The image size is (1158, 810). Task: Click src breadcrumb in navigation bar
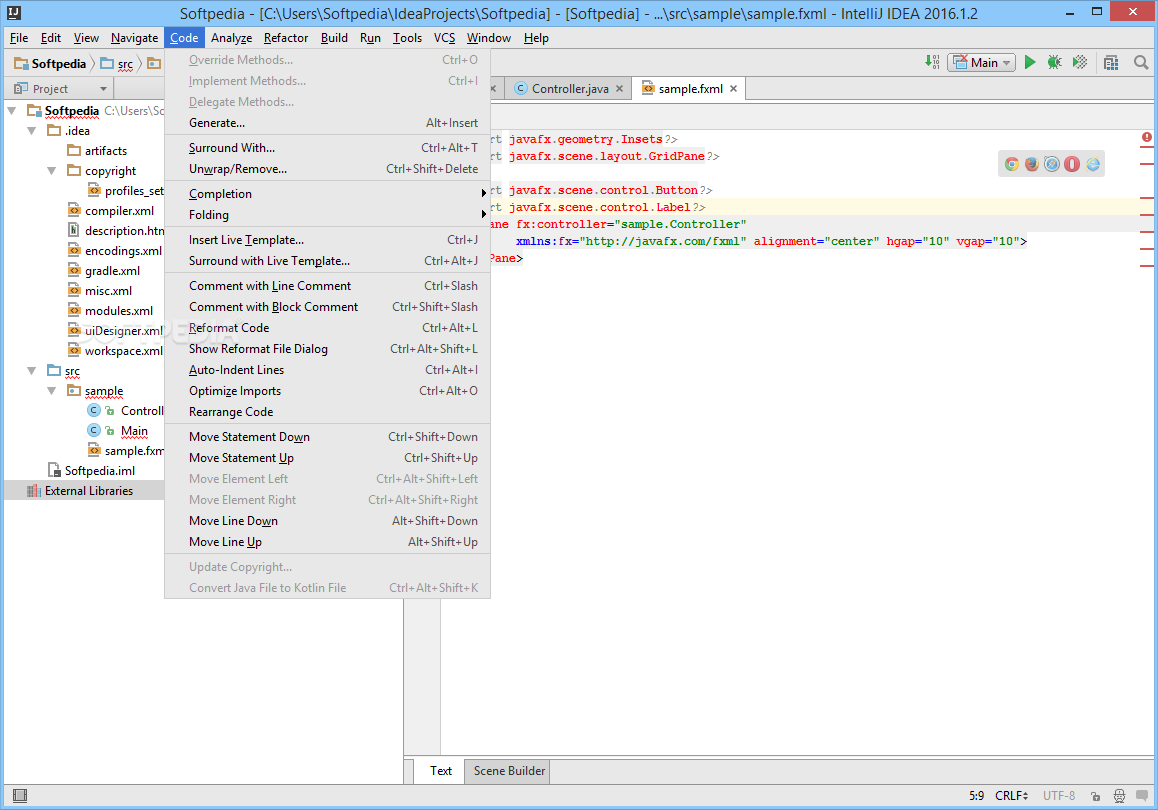point(118,64)
